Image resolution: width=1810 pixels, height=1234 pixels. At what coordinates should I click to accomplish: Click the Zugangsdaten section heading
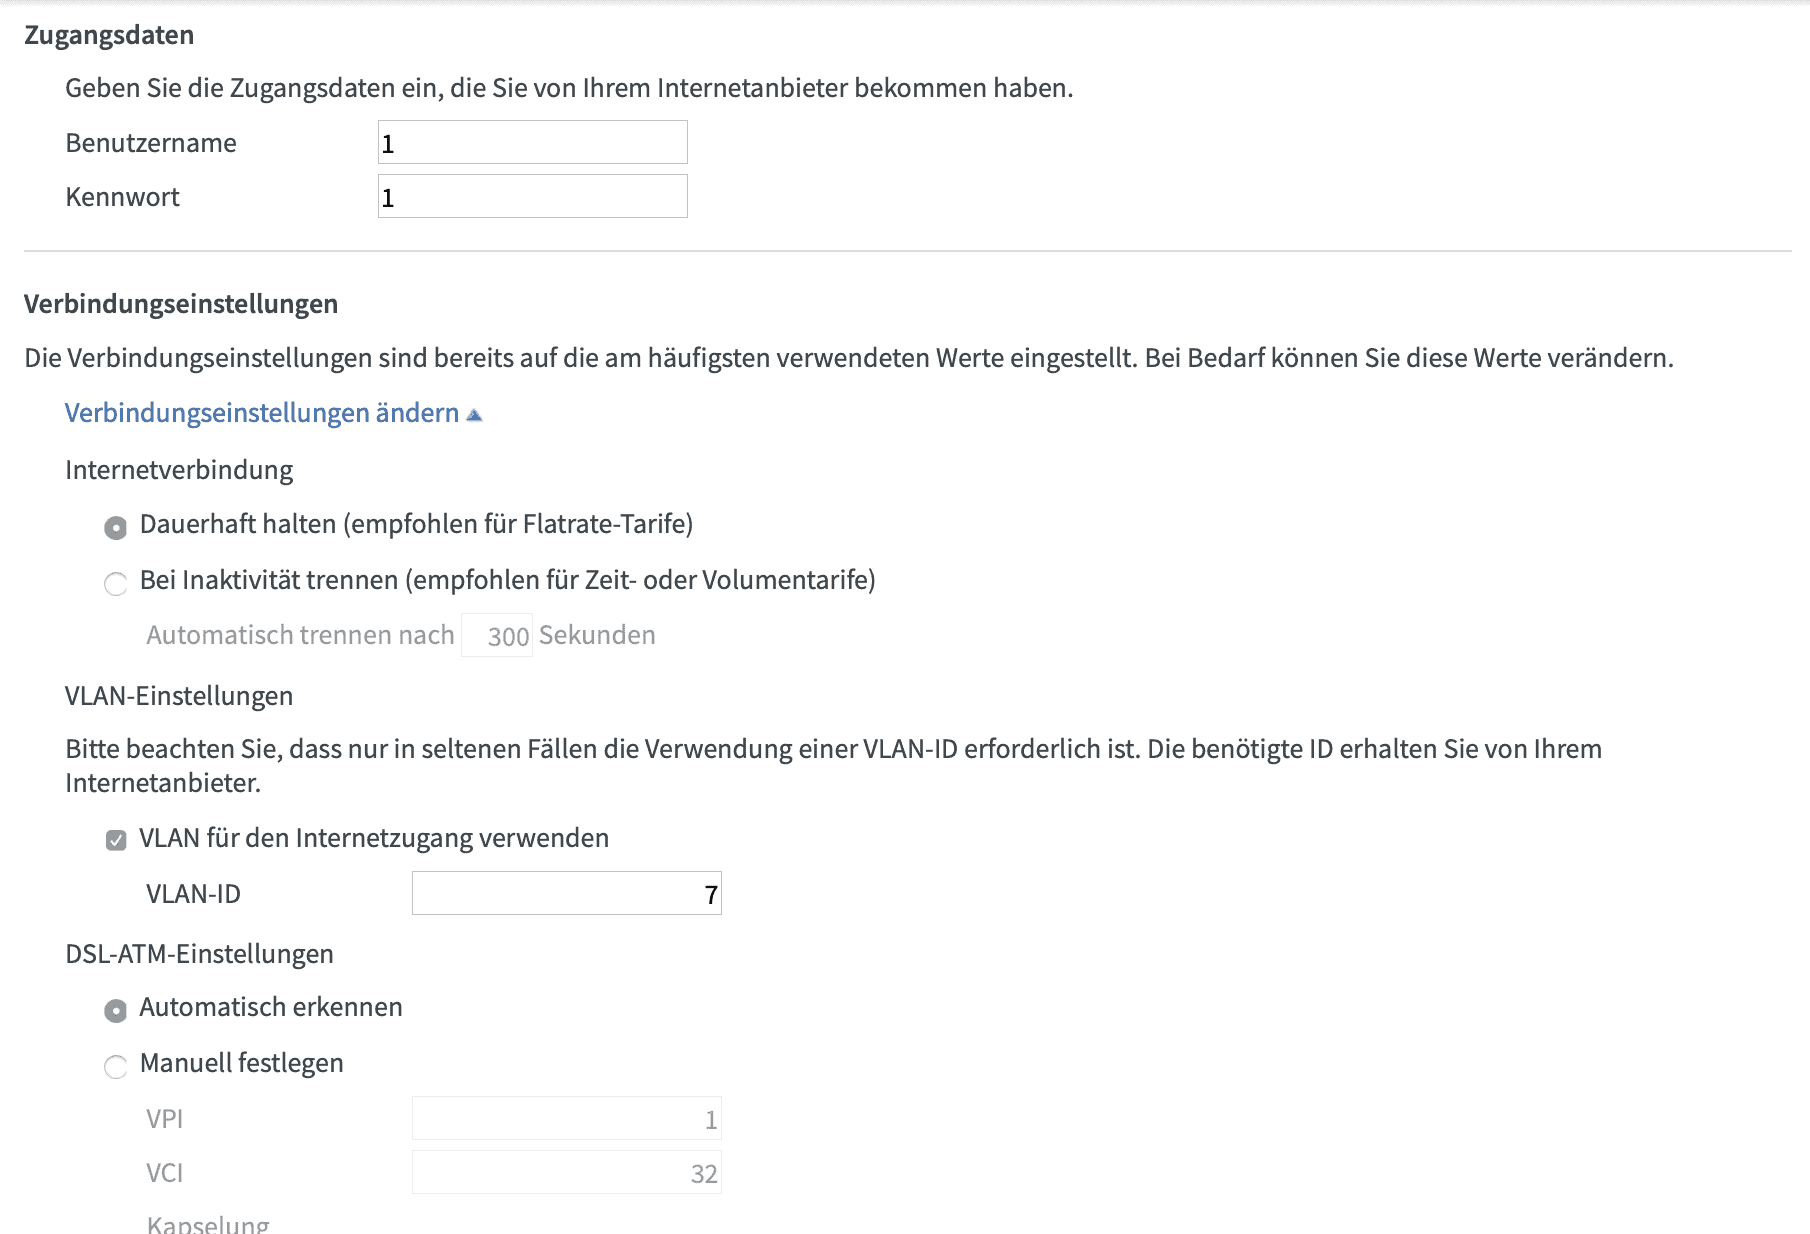pyautogui.click(x=109, y=35)
